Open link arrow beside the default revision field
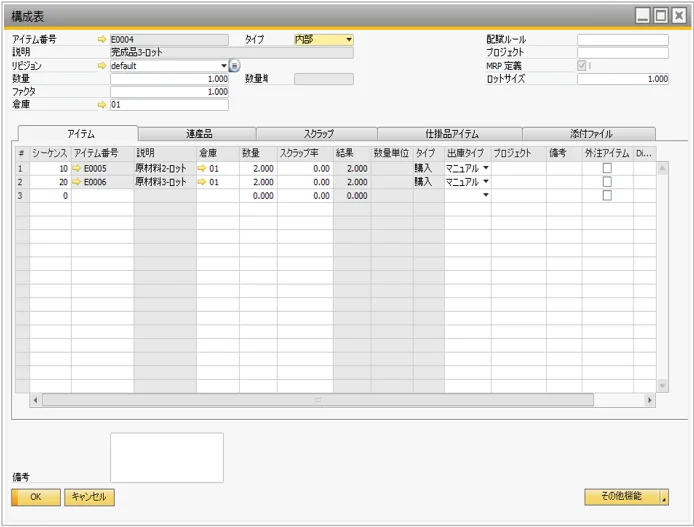Image resolution: width=694 pixels, height=527 pixels. pyautogui.click(x=102, y=66)
